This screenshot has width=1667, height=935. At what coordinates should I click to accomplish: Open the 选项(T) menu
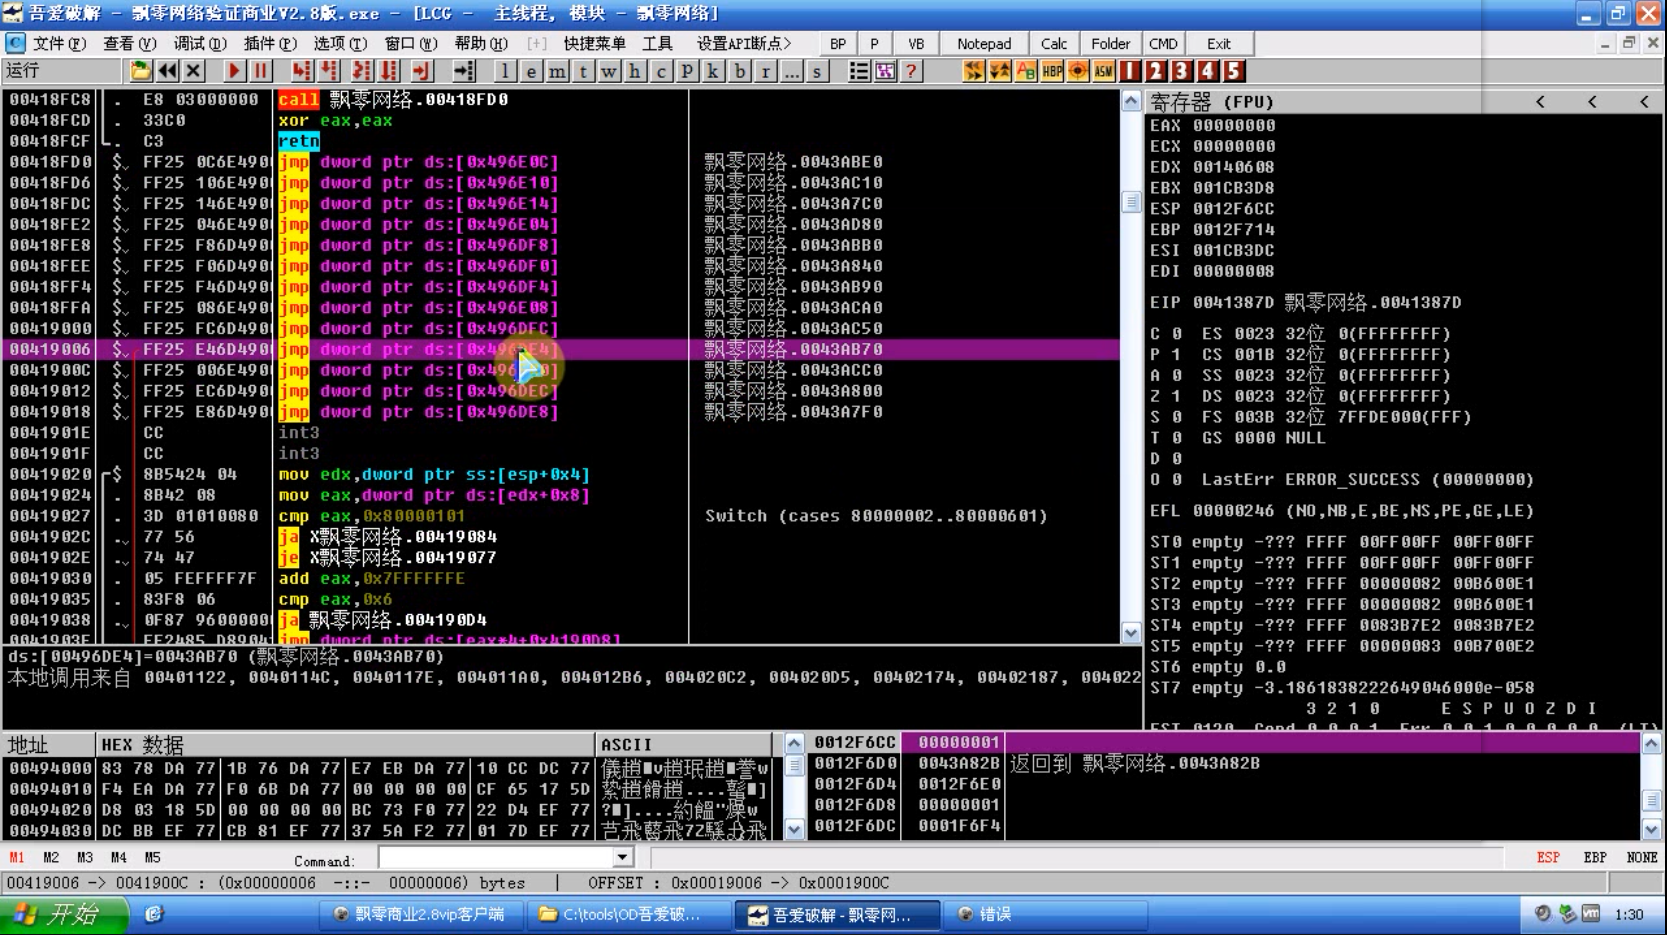pyautogui.click(x=340, y=43)
